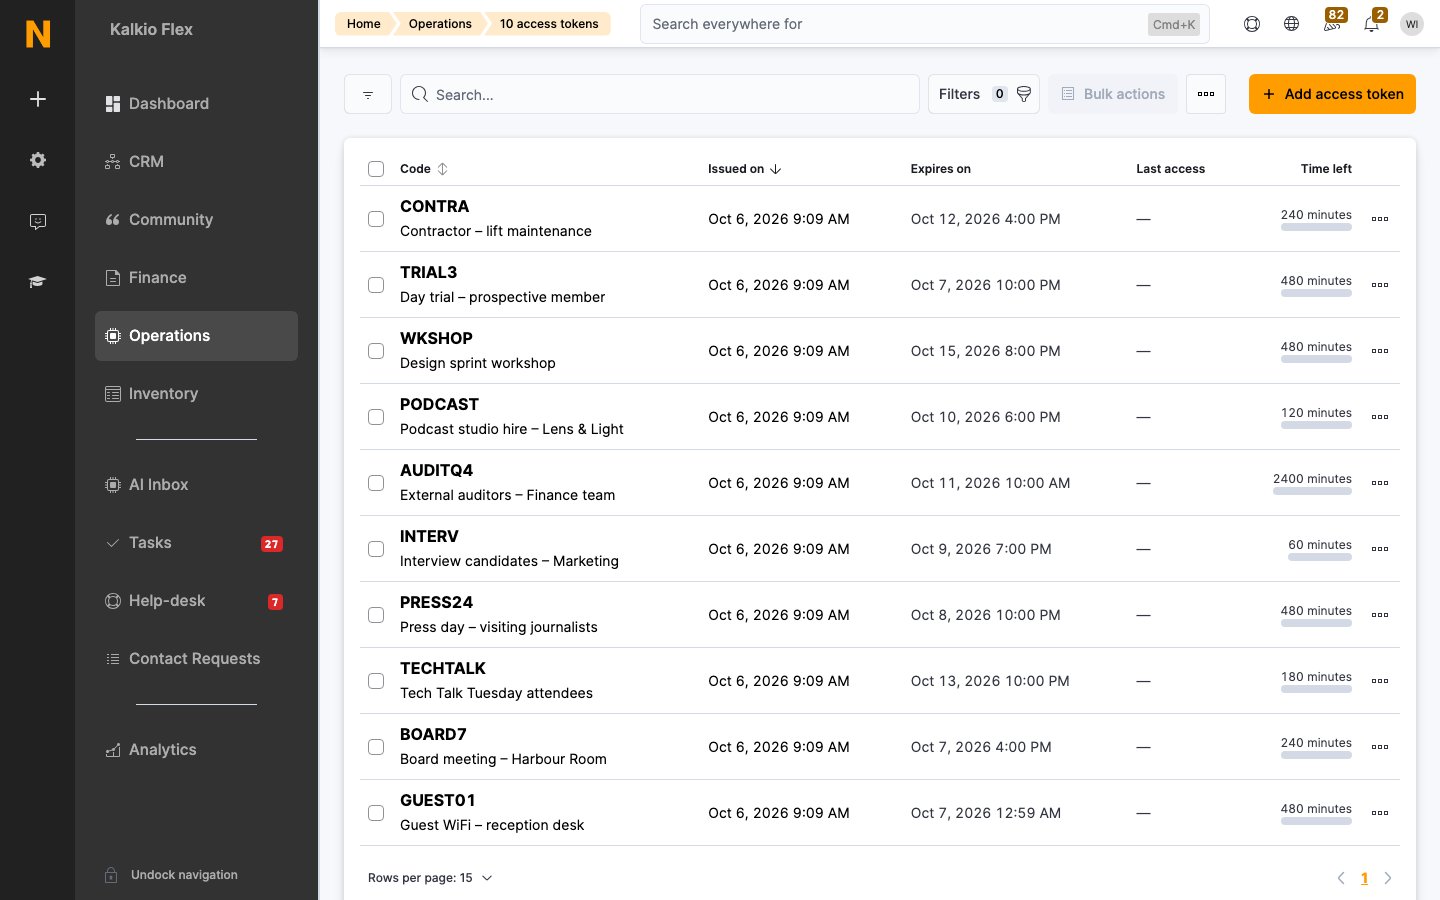This screenshot has width=1440, height=900.
Task: Open settings gear in left rail
Action: point(38,160)
